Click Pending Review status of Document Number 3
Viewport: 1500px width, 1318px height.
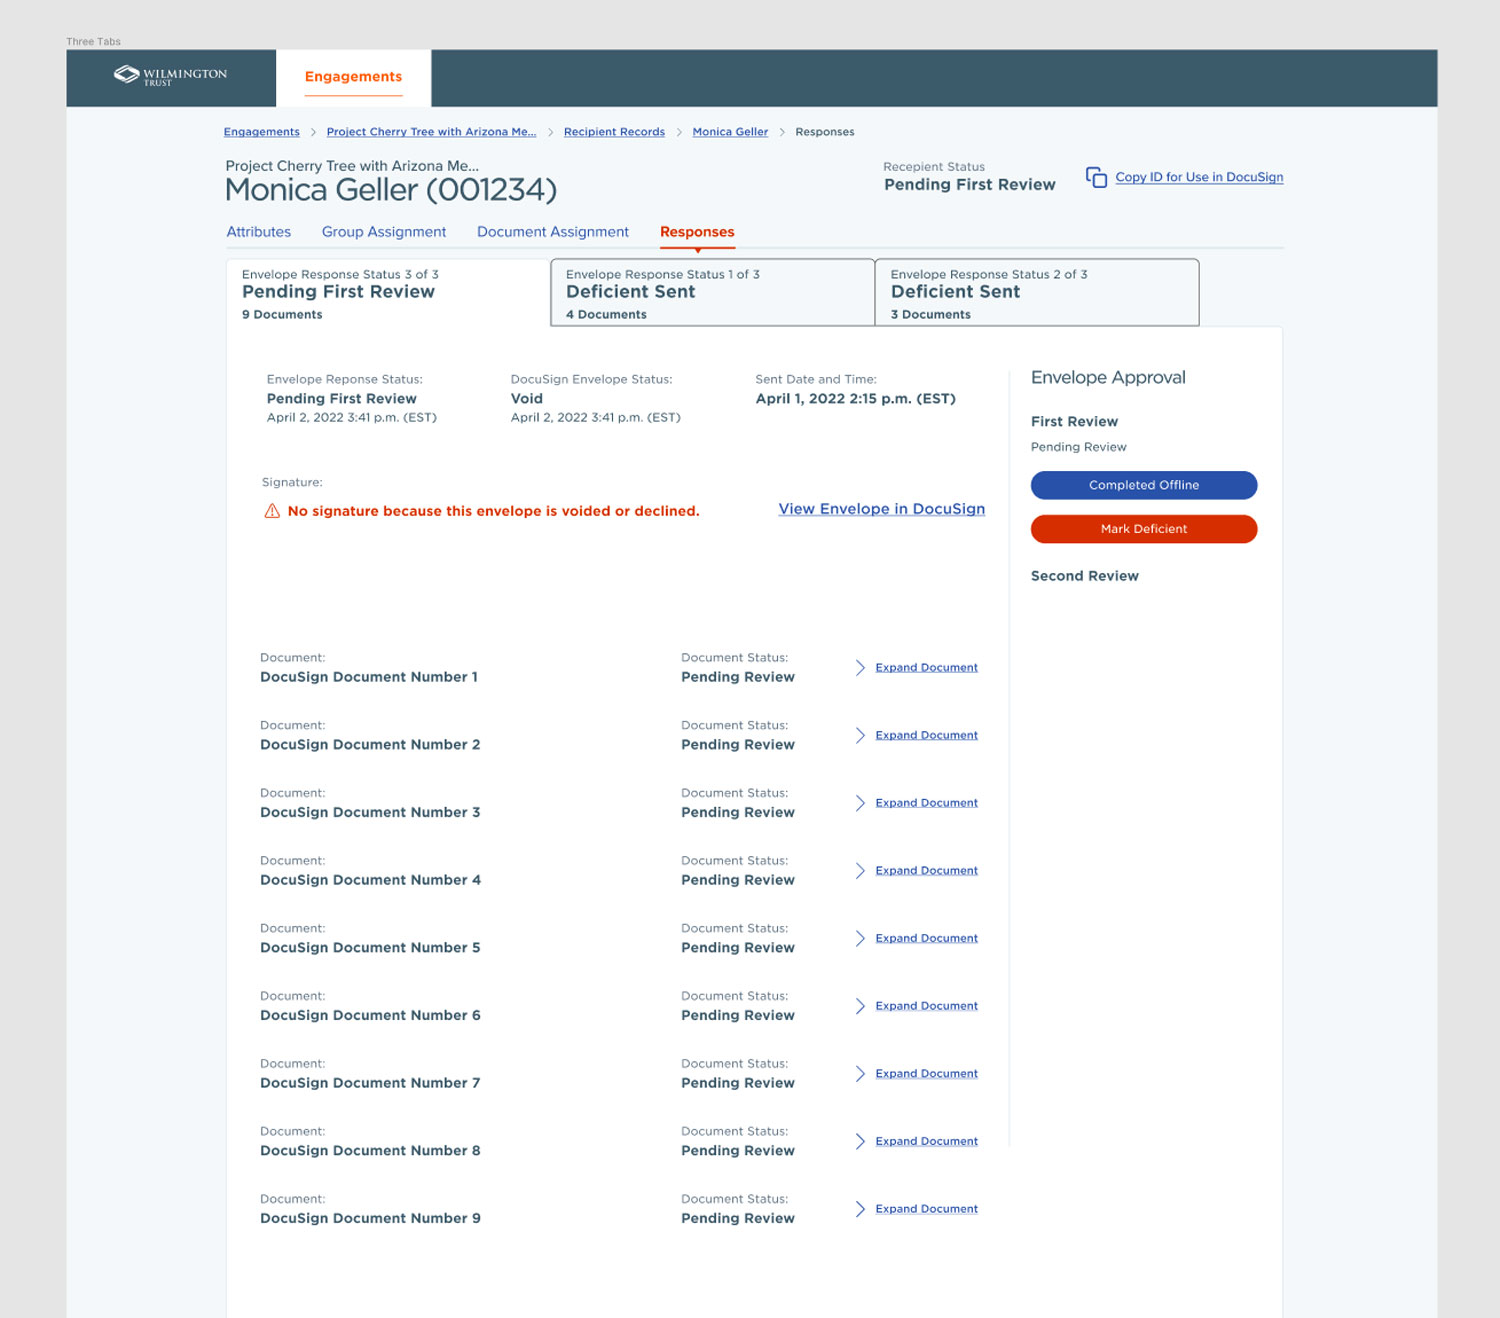coord(738,813)
